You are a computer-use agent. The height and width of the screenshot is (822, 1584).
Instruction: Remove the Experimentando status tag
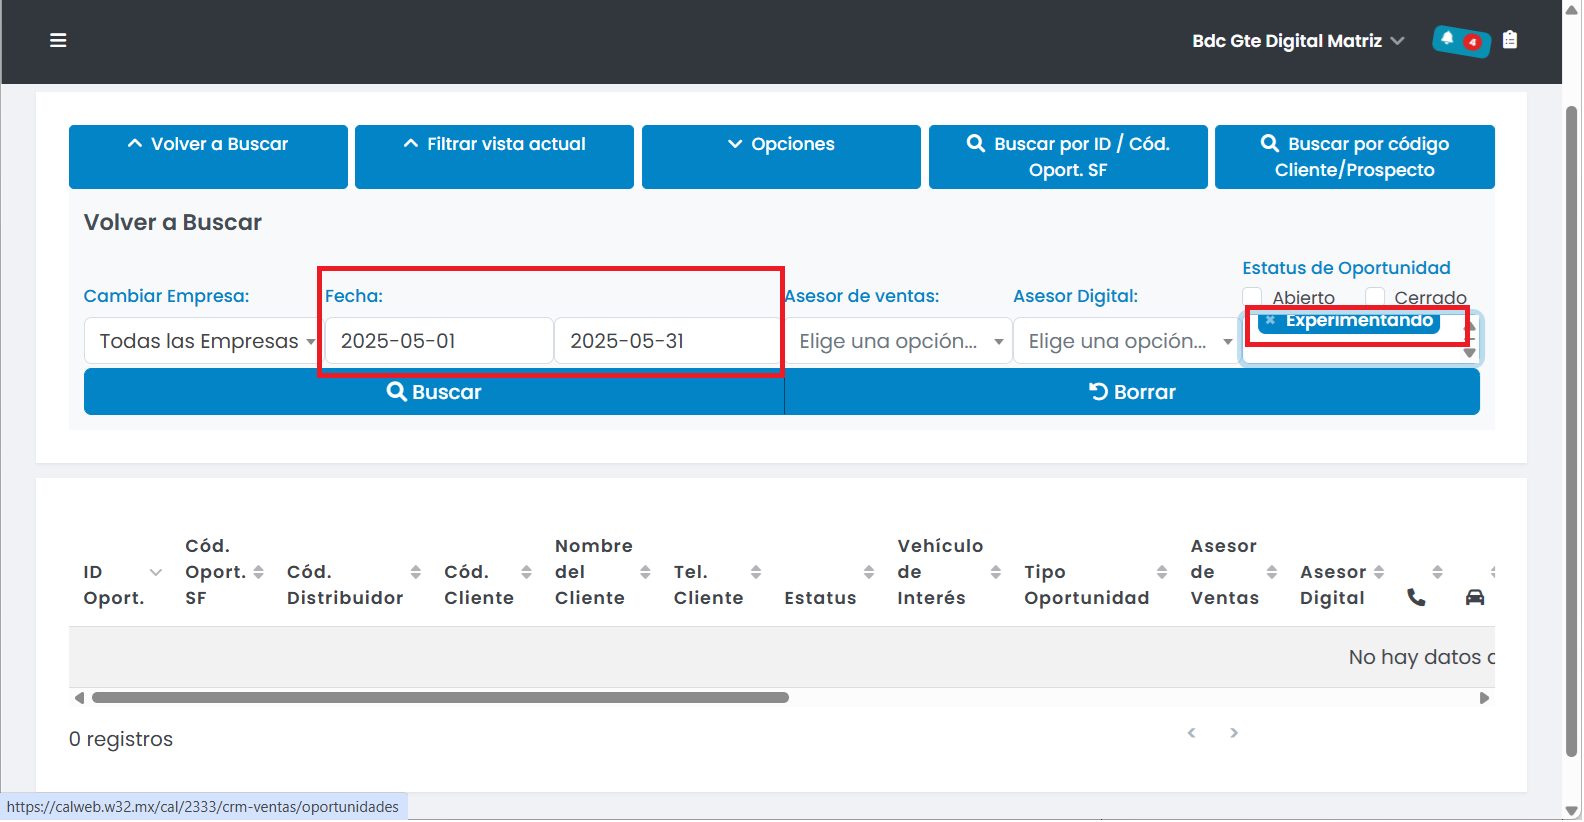tap(1270, 320)
